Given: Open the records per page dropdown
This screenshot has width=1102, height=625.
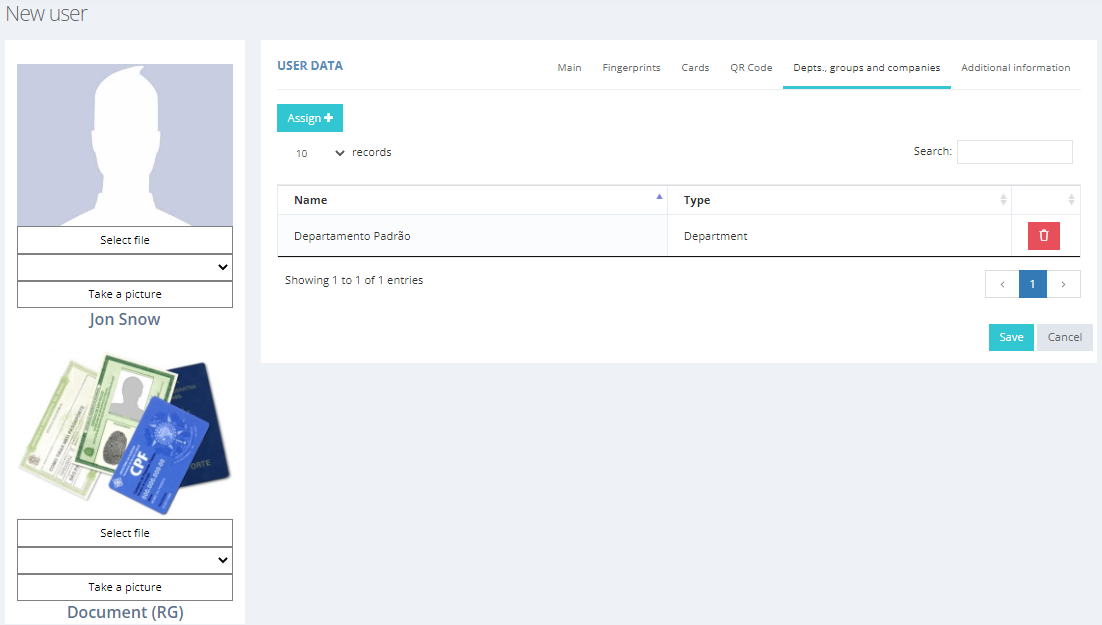Looking at the screenshot, I should (320, 153).
